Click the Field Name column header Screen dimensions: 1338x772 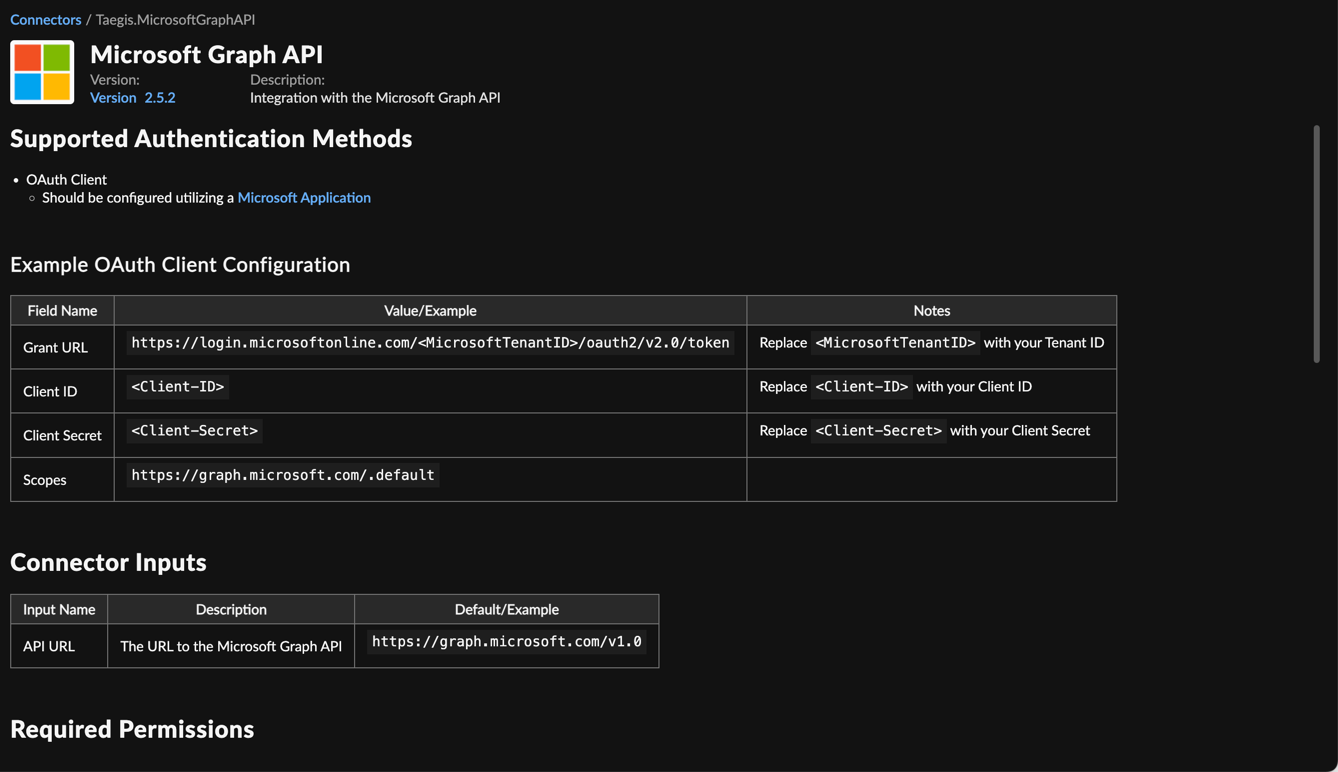[62, 310]
